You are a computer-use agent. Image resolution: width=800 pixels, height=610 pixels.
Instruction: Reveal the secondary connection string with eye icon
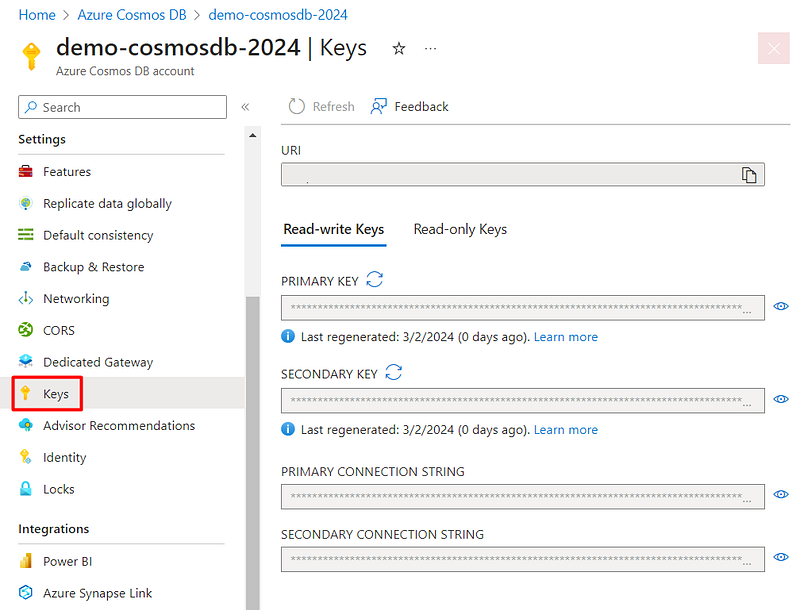pyautogui.click(x=781, y=557)
